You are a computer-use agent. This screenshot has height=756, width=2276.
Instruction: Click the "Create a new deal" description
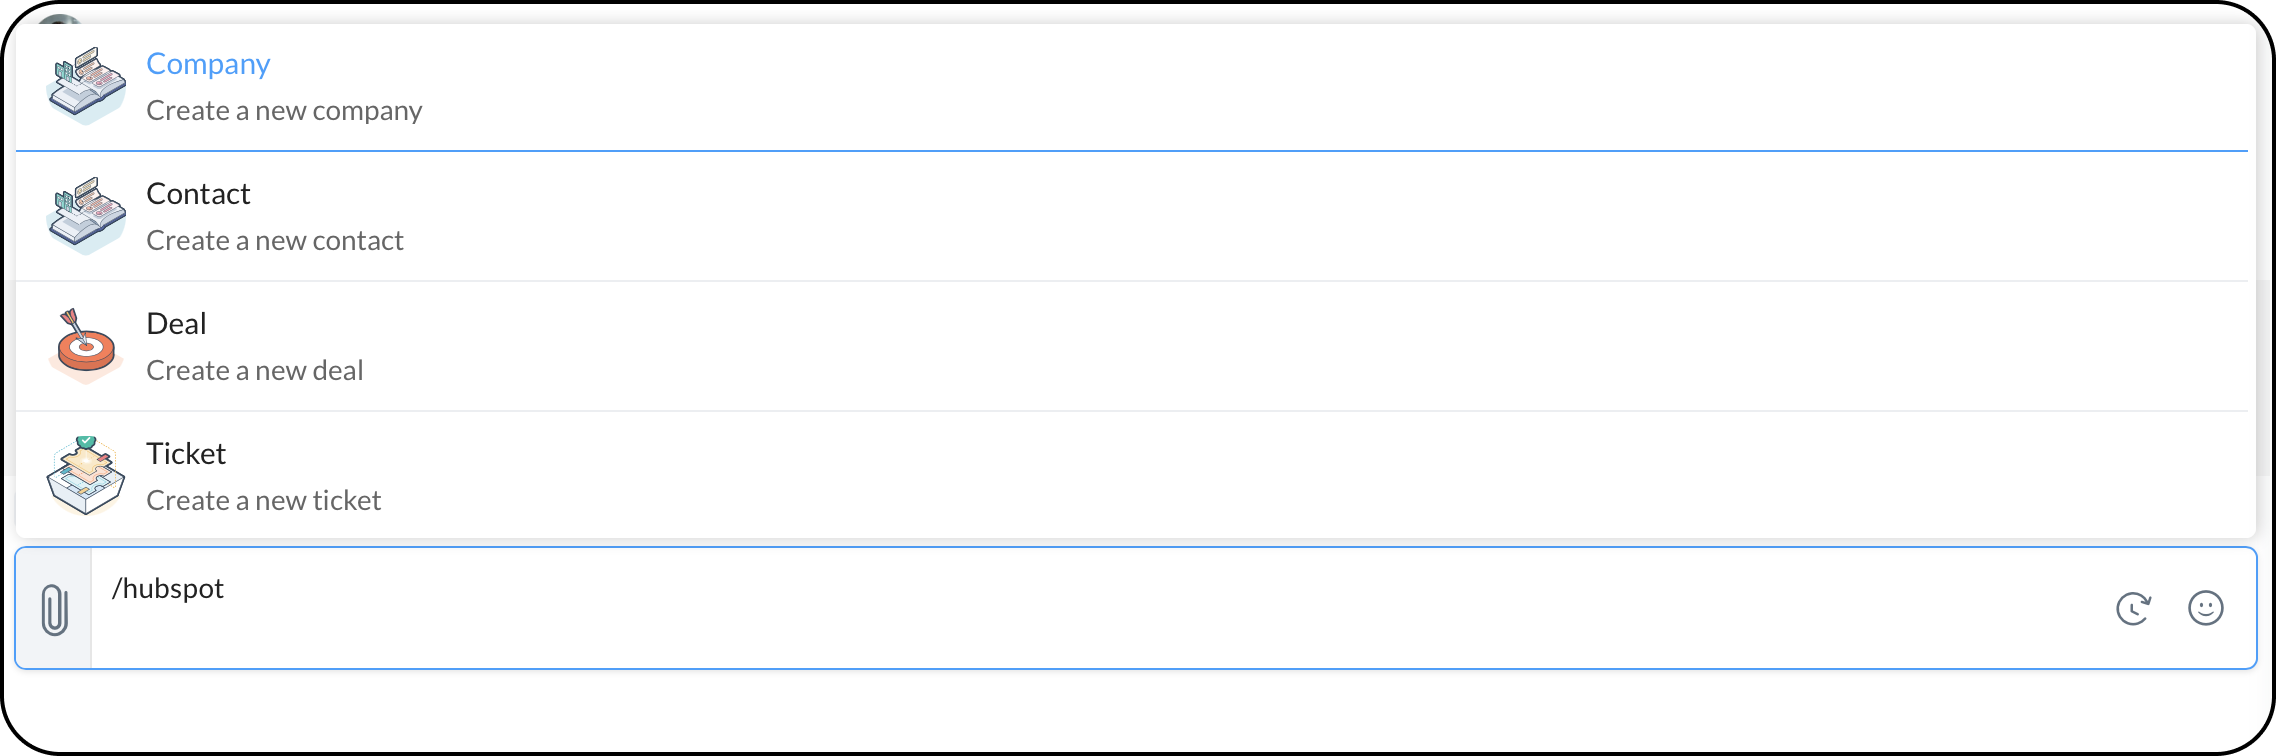pos(255,371)
